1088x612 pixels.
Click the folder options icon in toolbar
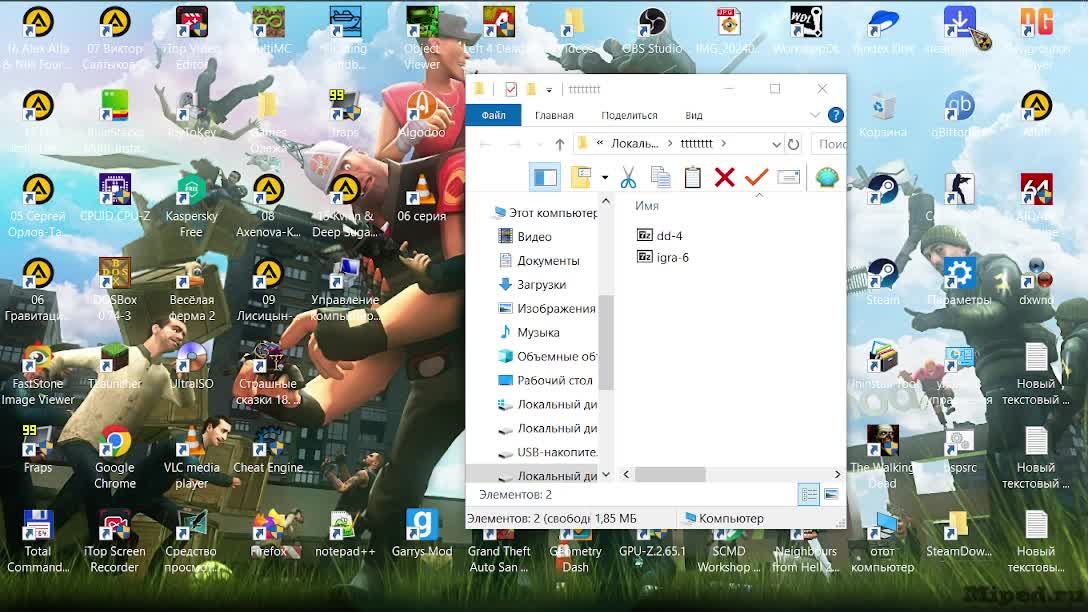(x=581, y=178)
